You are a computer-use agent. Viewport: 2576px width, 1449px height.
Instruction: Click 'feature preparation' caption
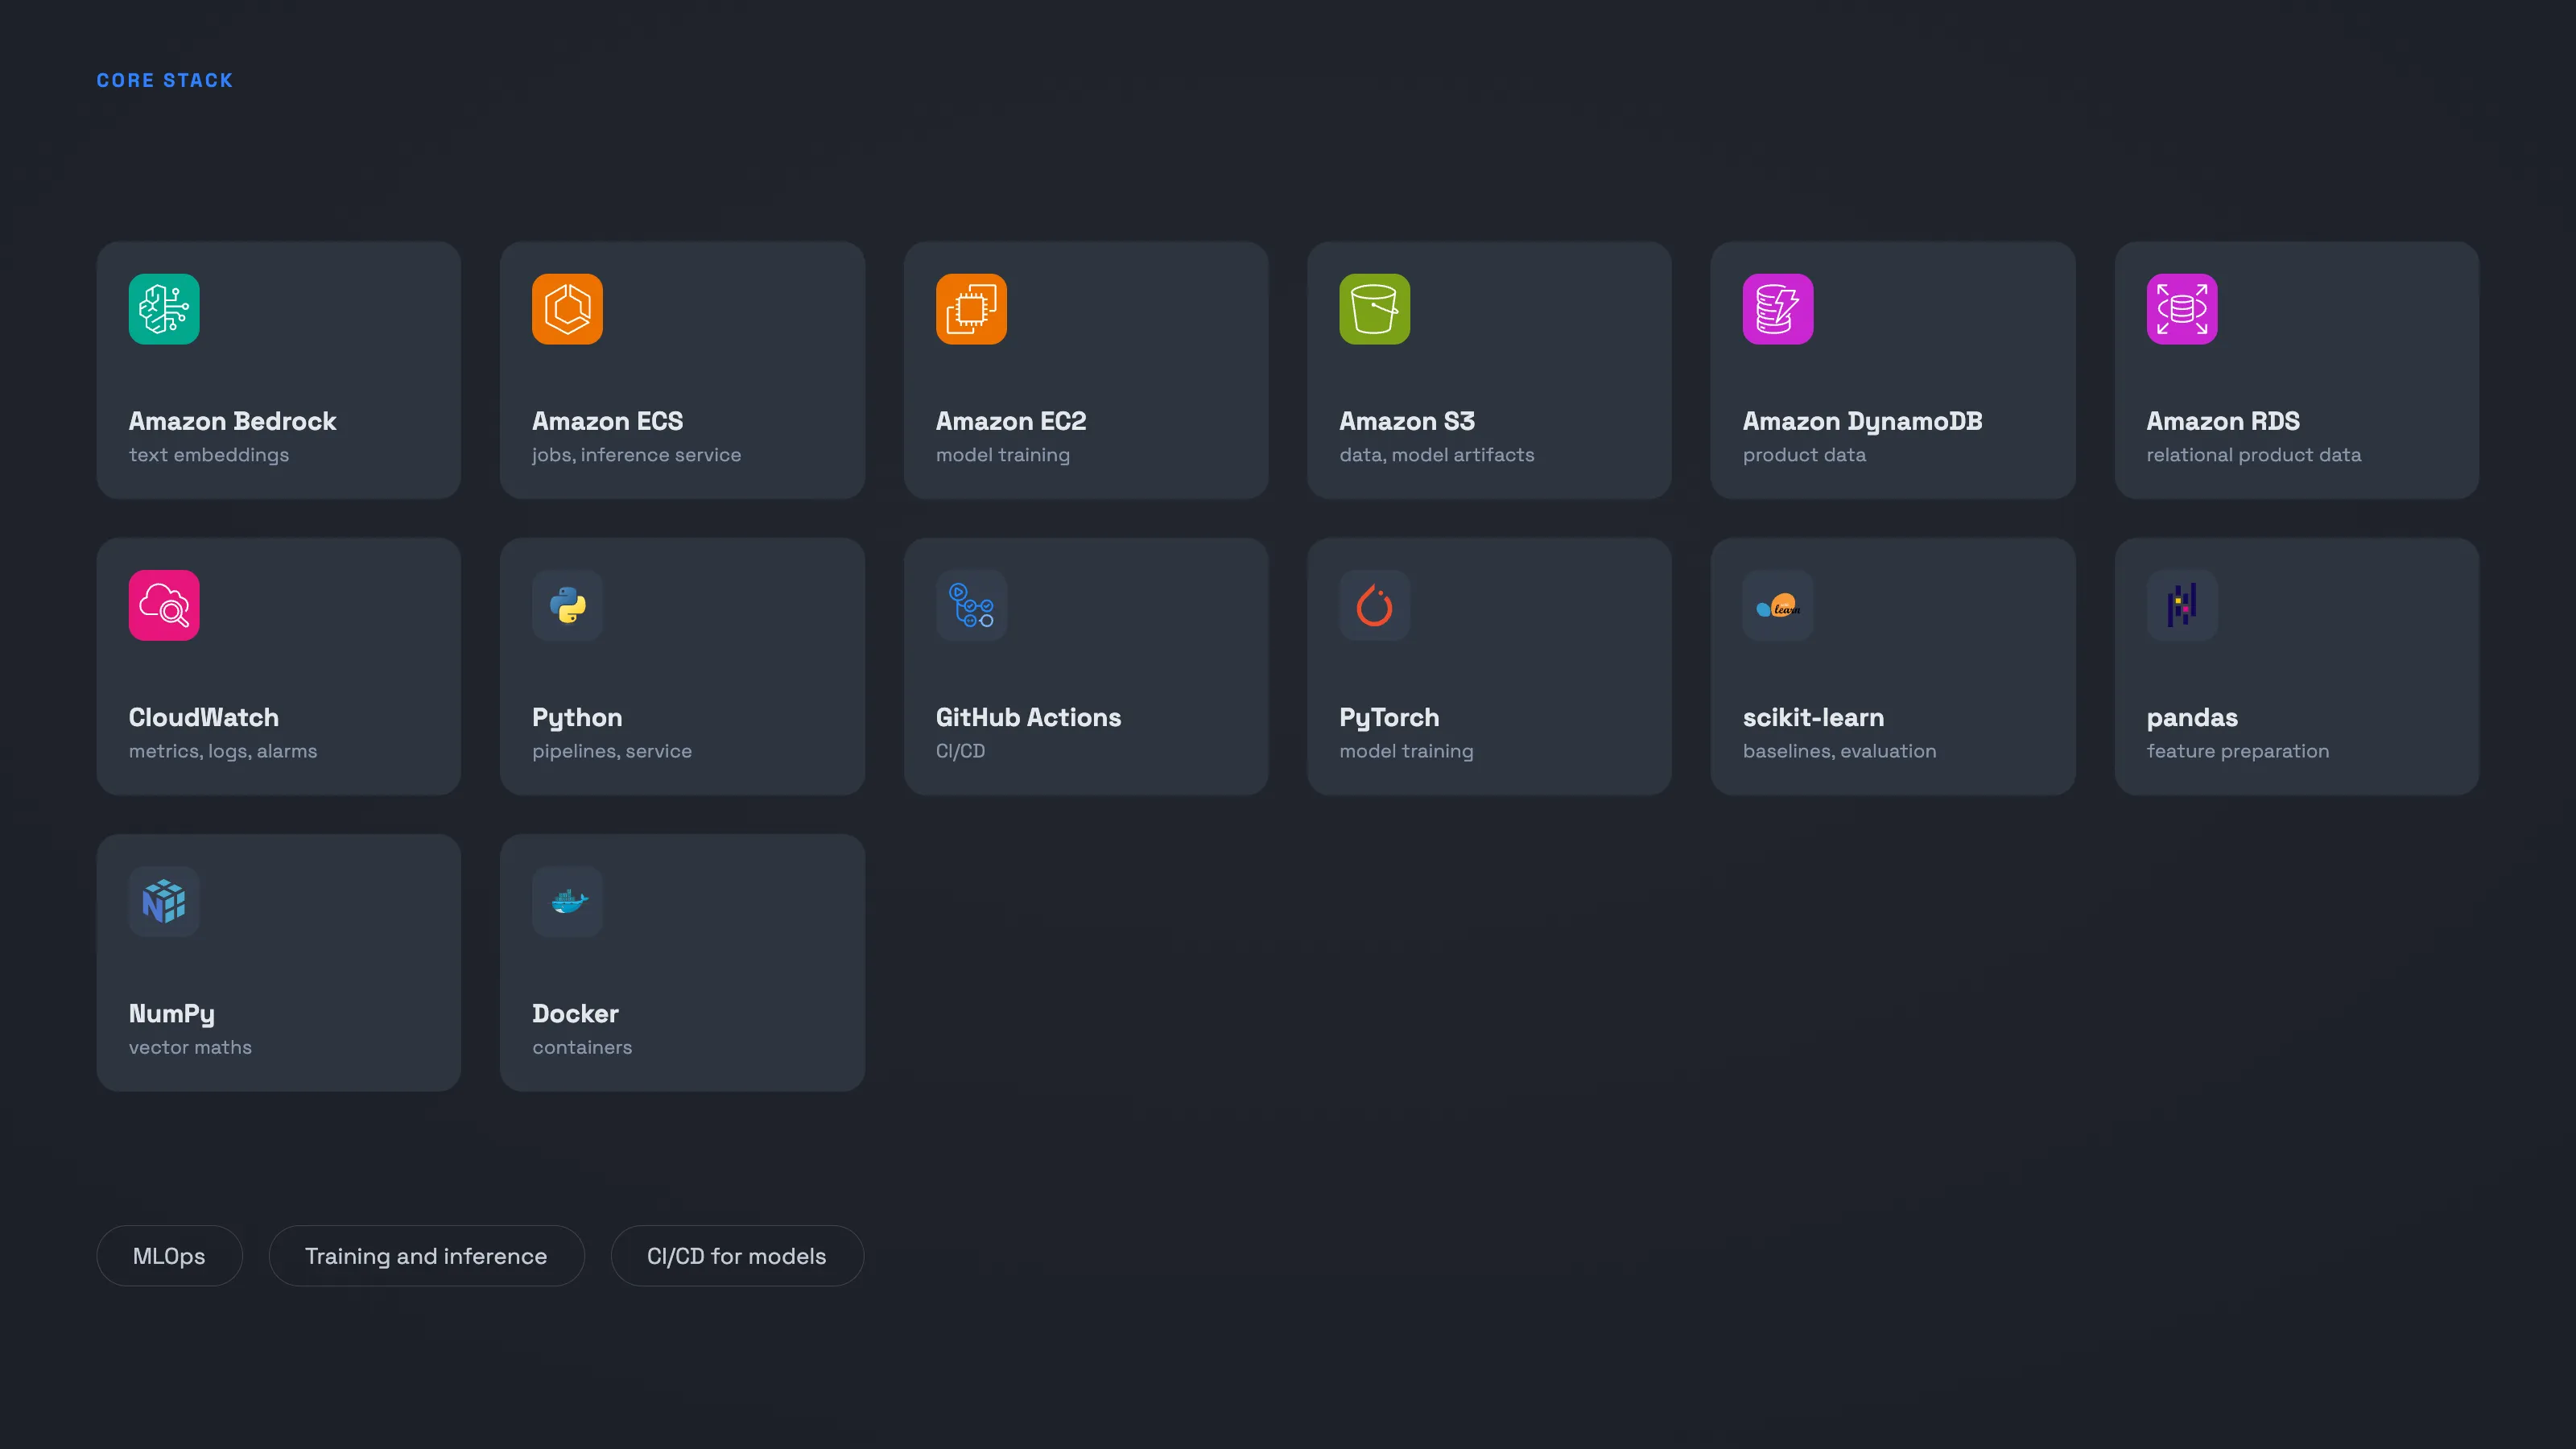pyautogui.click(x=2238, y=751)
